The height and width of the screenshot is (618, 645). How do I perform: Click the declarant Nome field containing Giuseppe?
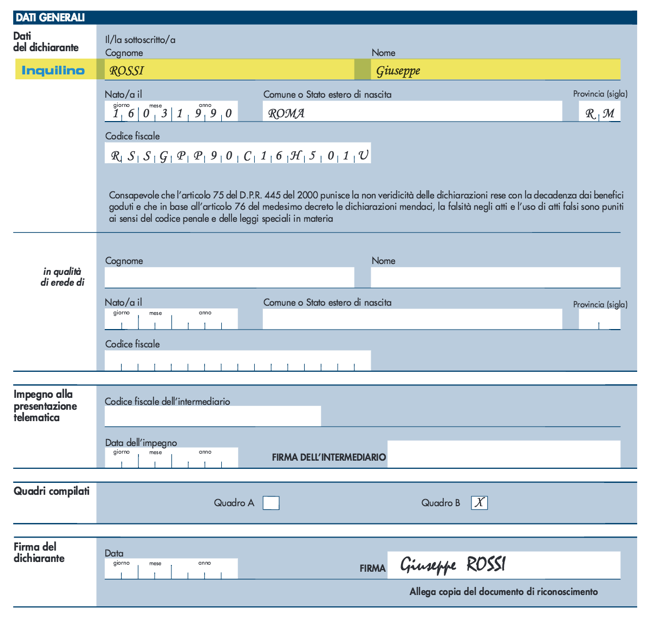495,70
